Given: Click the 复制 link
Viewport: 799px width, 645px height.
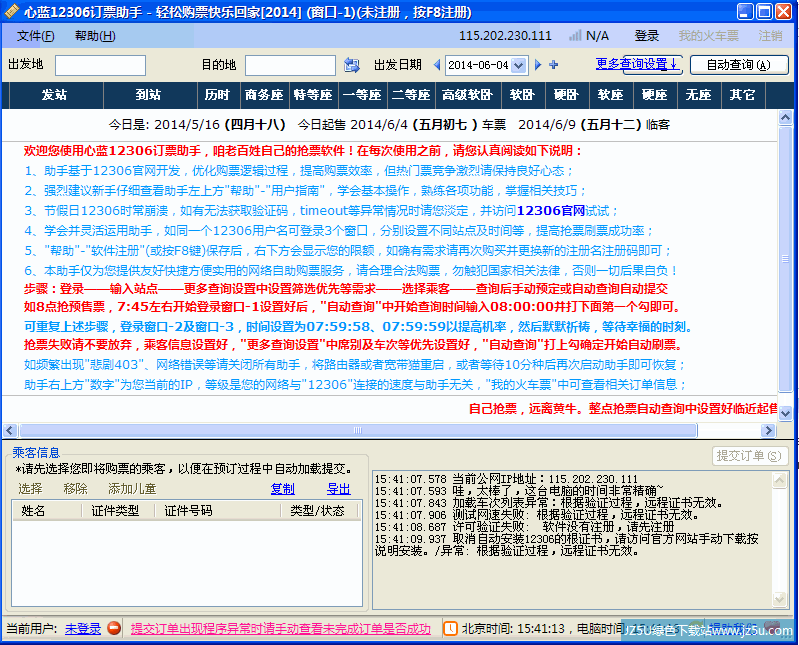Looking at the screenshot, I should click(282, 489).
